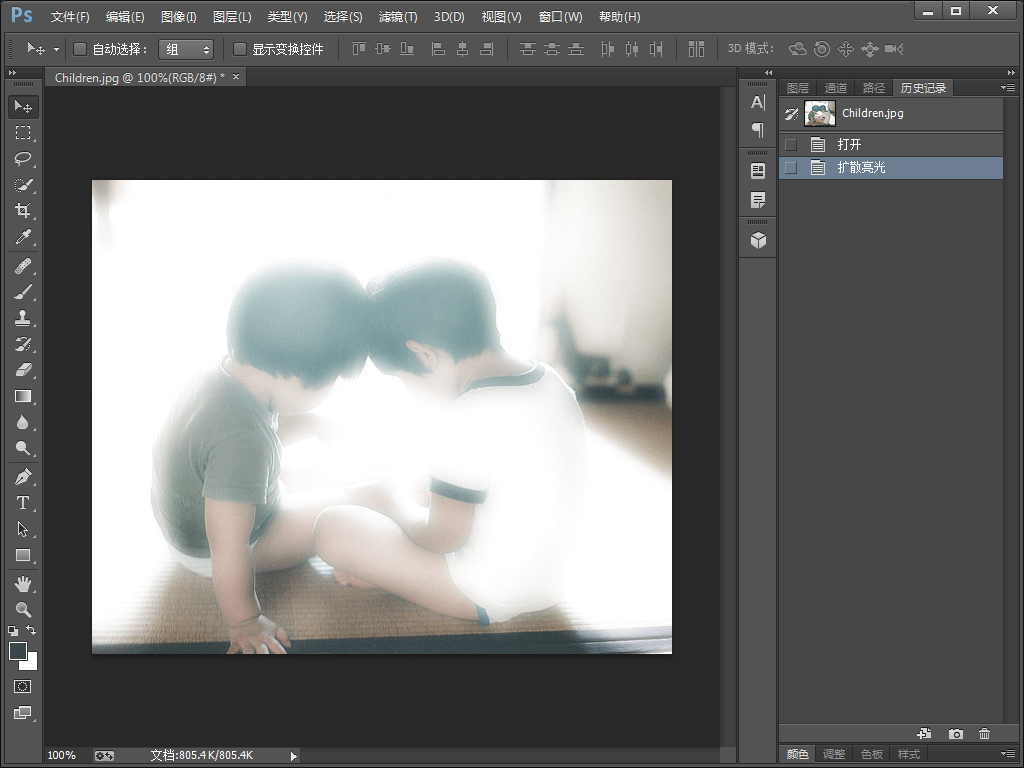Open the 3D panel cube icon
1024x768 pixels.
[758, 241]
